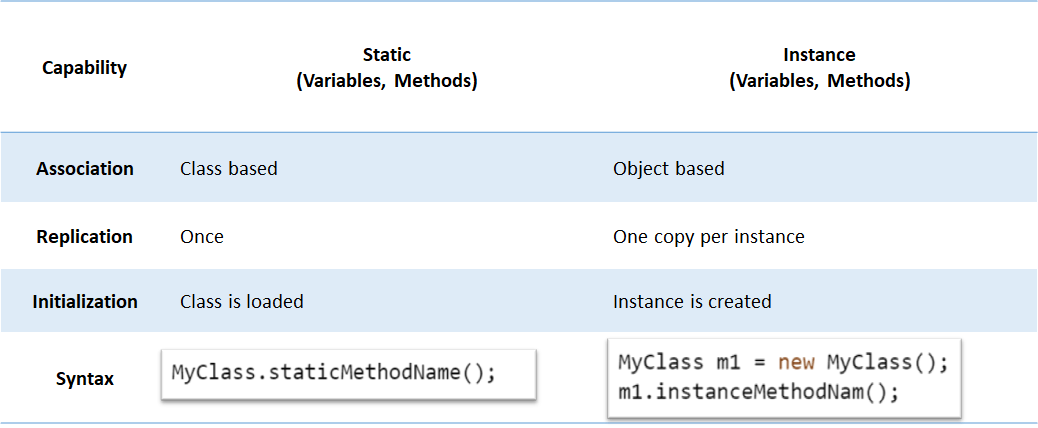Image resolution: width=1038 pixels, height=428 pixels.
Task: Select the Association row label
Action: 85,169
